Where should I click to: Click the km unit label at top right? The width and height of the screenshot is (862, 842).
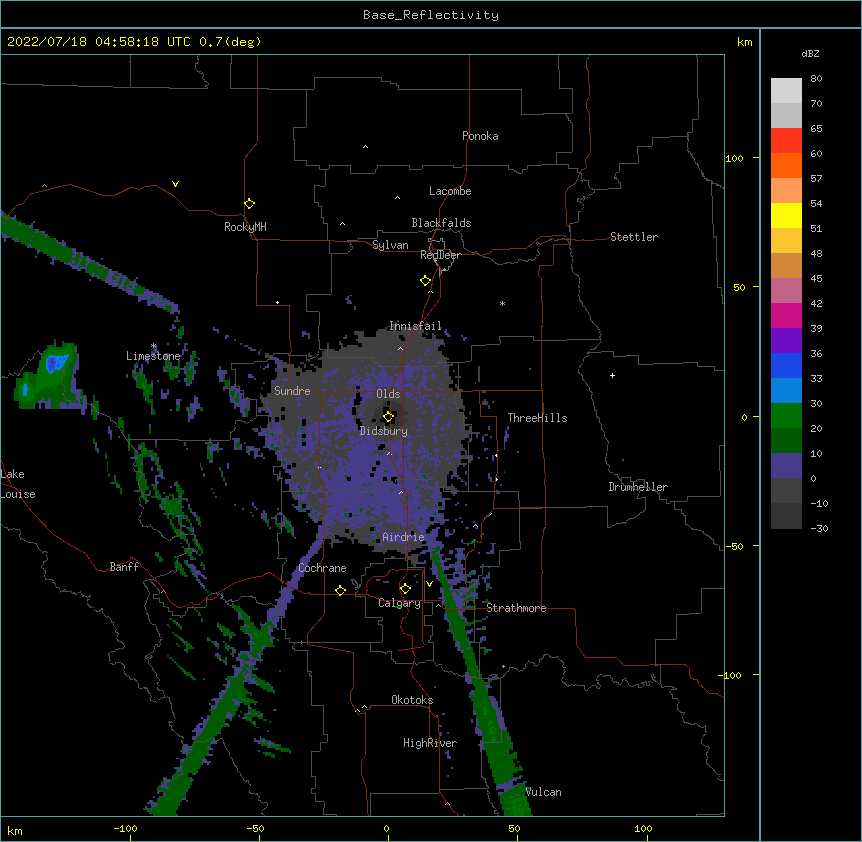(x=745, y=42)
